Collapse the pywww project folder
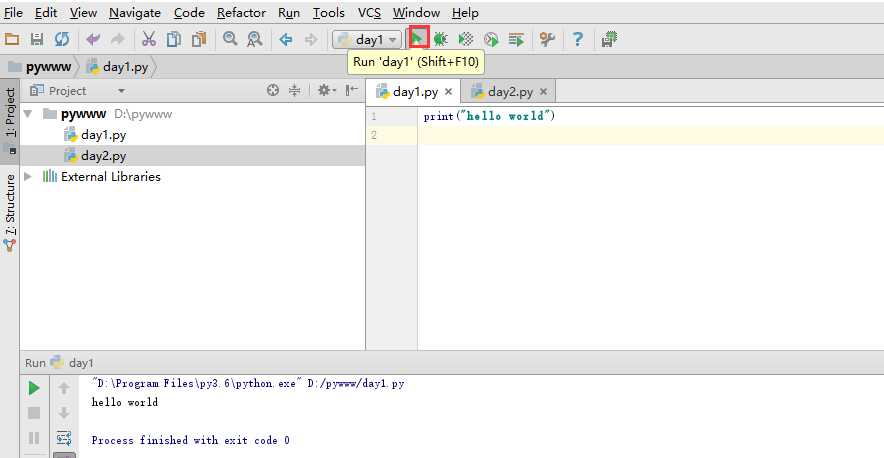The height and width of the screenshot is (458, 884). click(28, 114)
